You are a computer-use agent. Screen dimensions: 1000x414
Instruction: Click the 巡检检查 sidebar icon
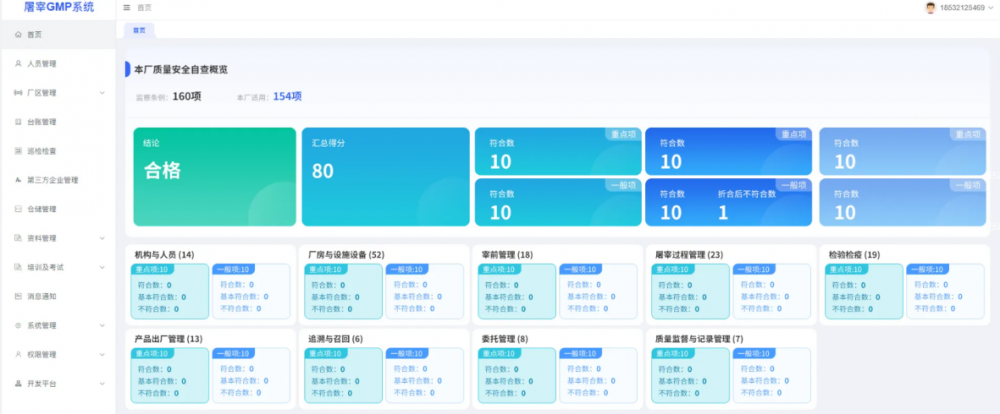18,151
